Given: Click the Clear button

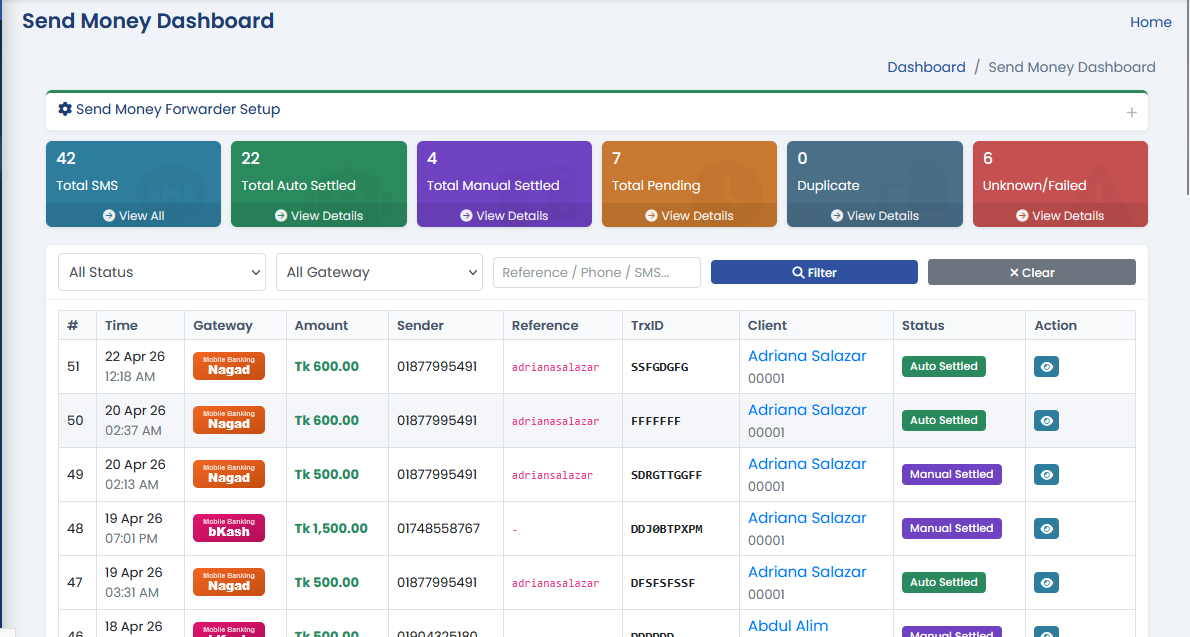Looking at the screenshot, I should tap(1031, 272).
